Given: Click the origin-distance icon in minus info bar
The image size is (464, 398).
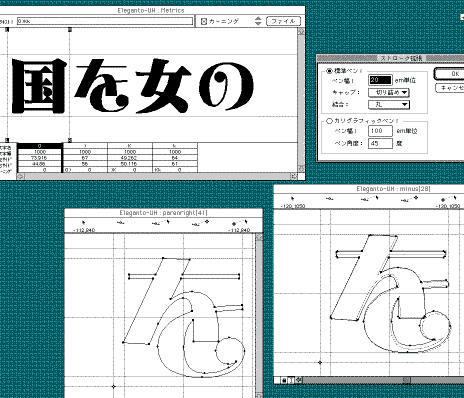Looking at the screenshot, I should click(x=409, y=199).
